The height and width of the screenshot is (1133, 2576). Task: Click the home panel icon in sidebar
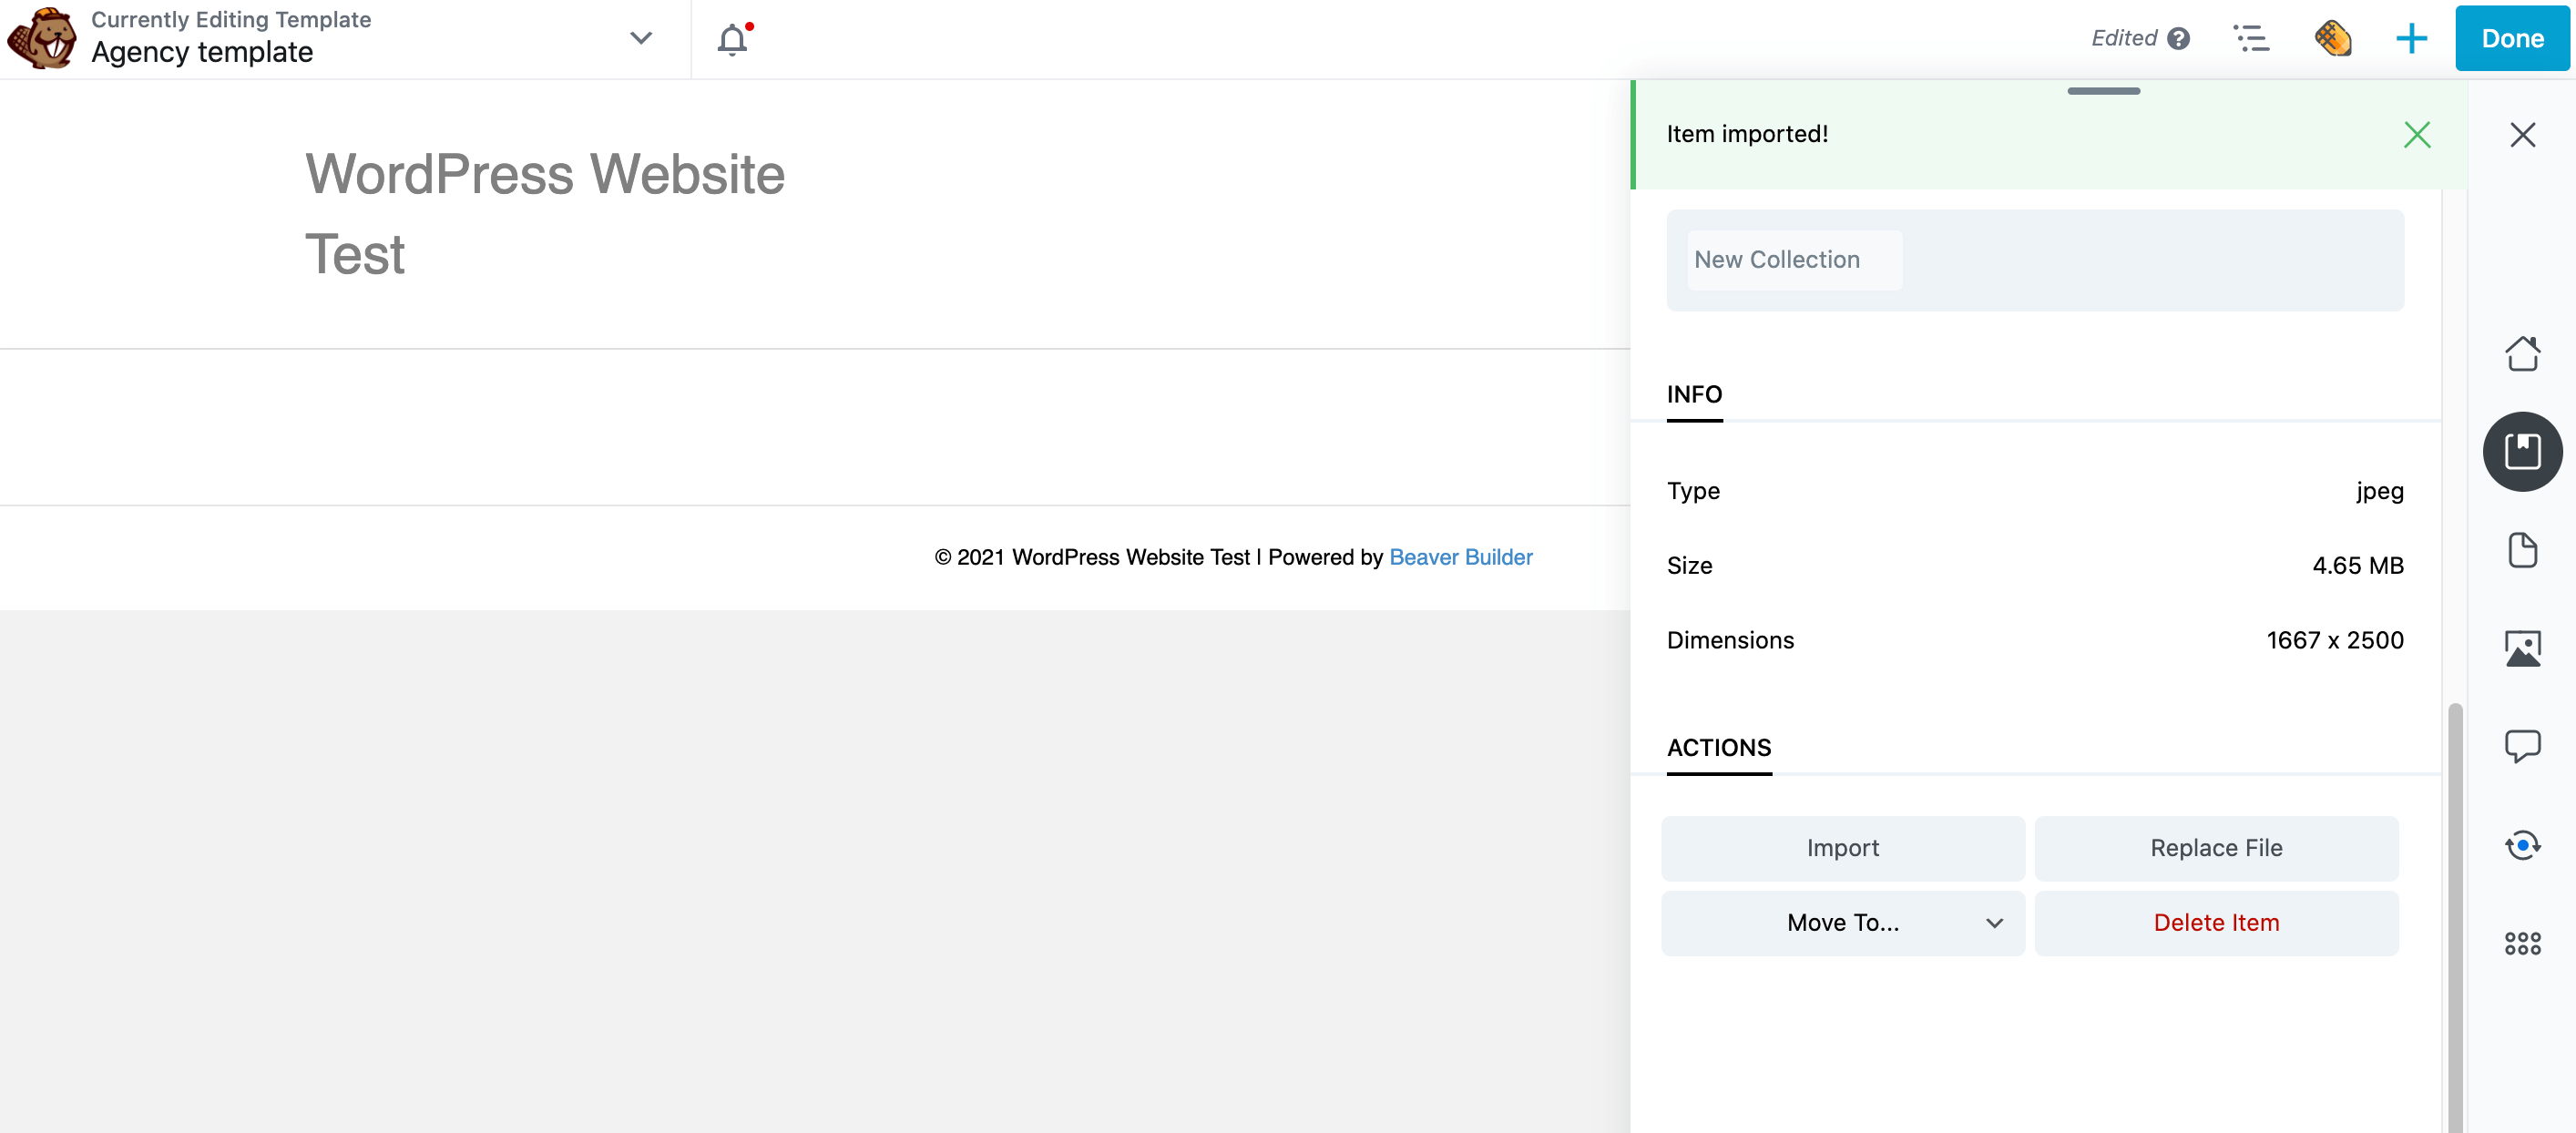(2521, 352)
